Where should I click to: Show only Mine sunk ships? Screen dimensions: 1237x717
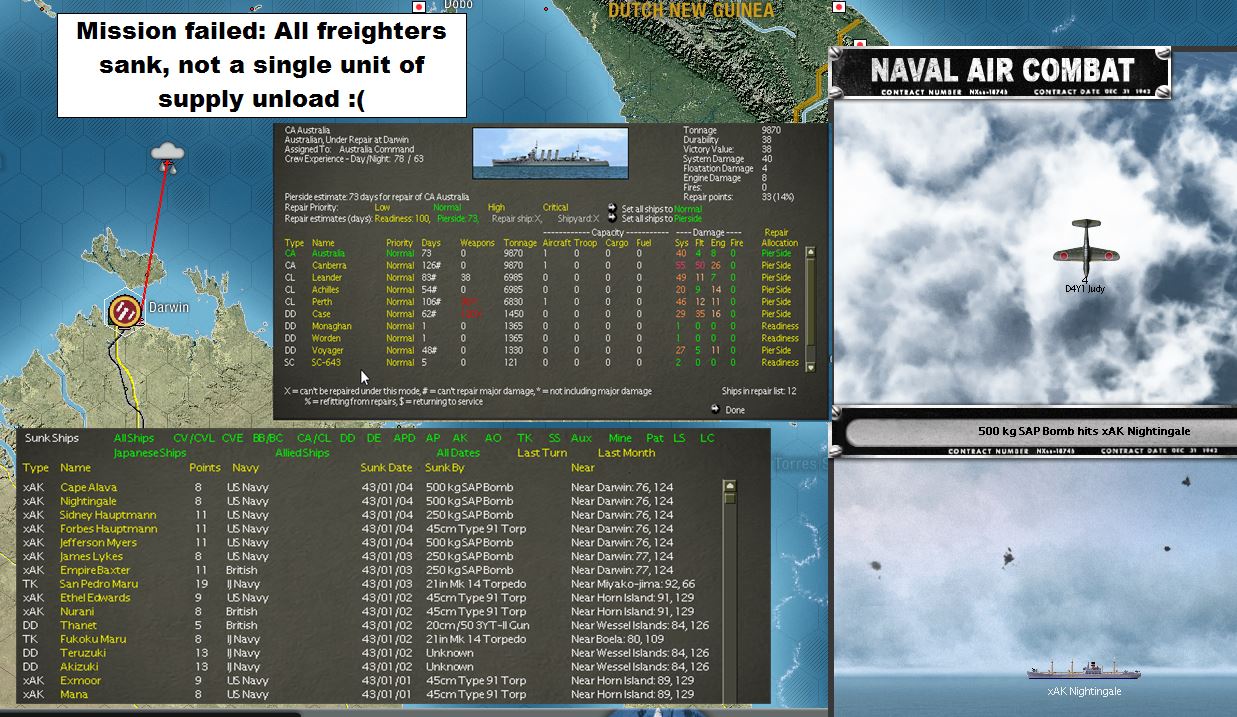click(621, 439)
